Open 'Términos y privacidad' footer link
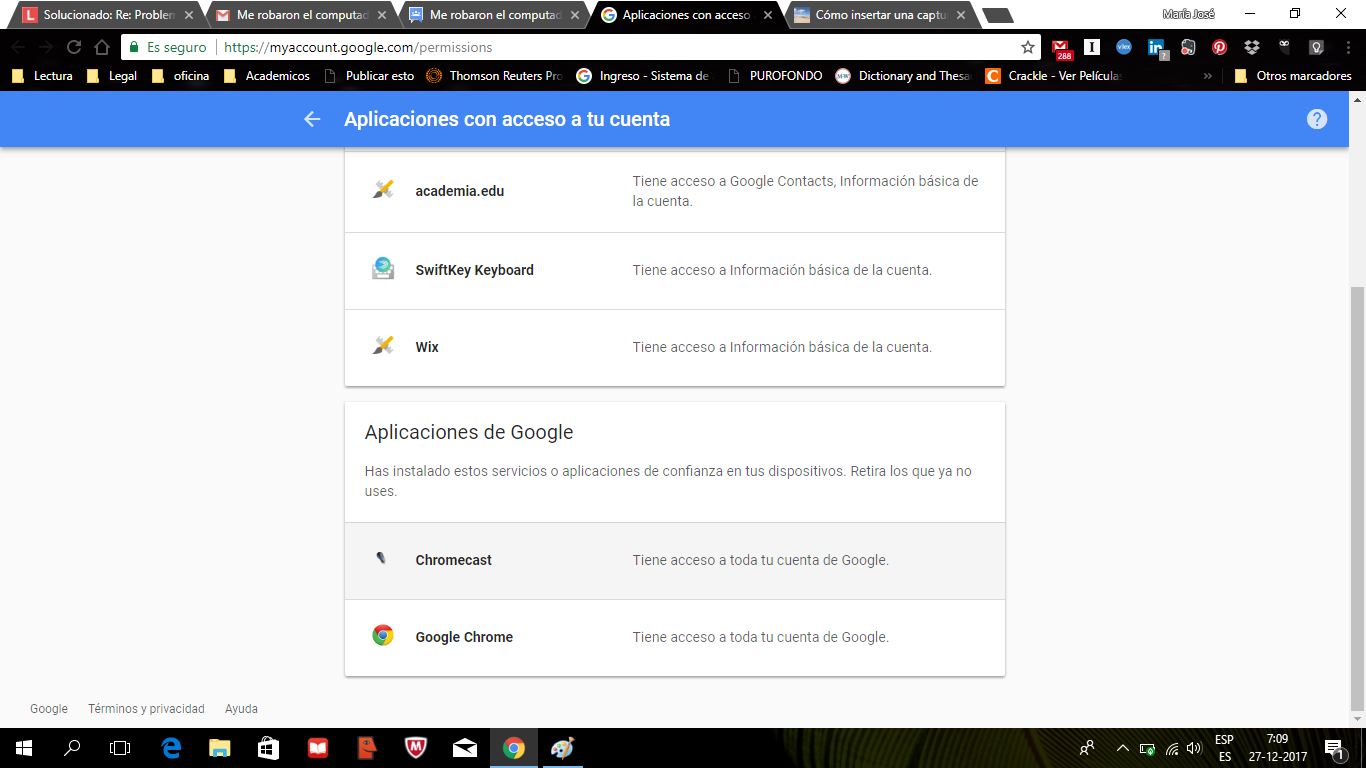 pyautogui.click(x=146, y=709)
